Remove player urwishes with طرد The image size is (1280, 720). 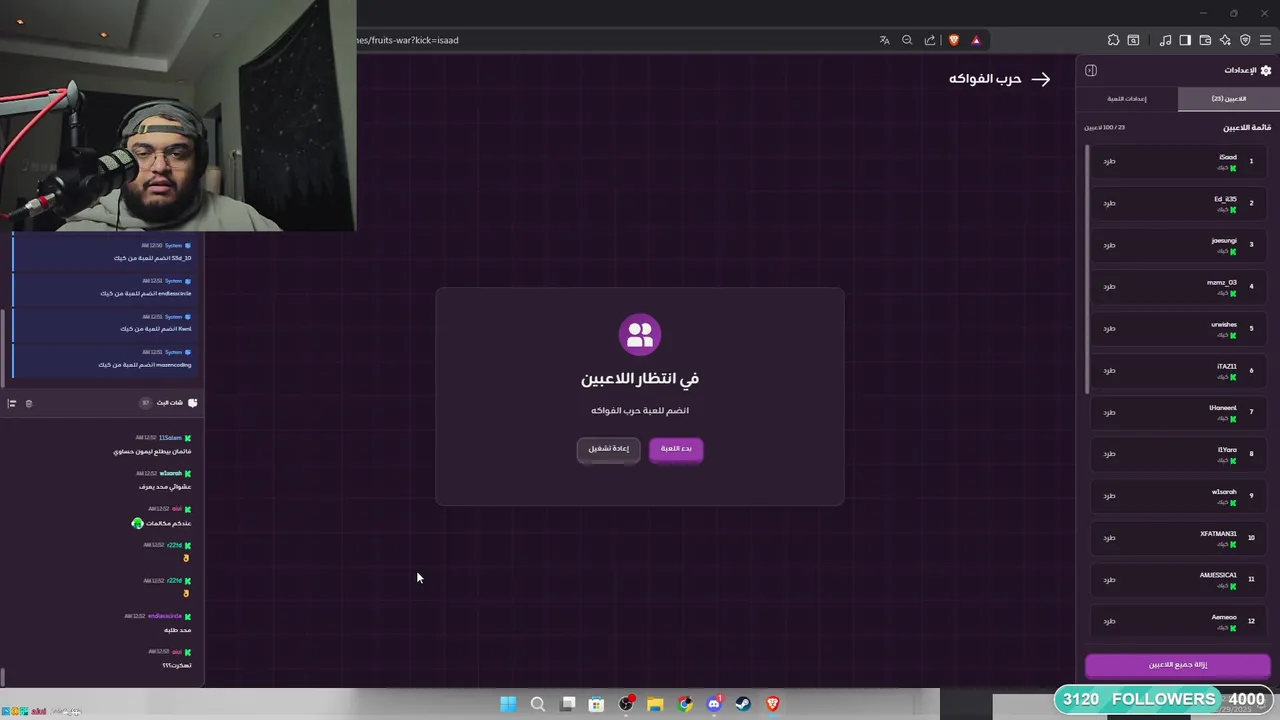(1109, 329)
